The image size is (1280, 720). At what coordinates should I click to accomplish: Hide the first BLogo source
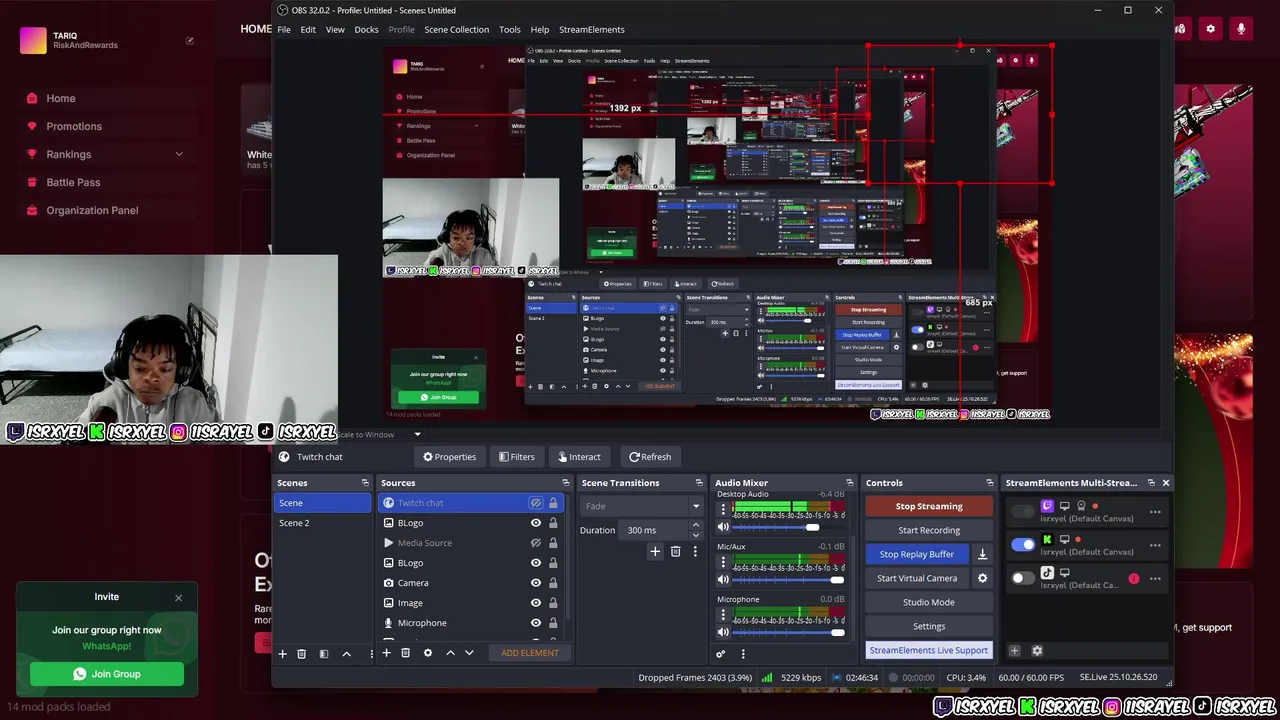pos(536,523)
